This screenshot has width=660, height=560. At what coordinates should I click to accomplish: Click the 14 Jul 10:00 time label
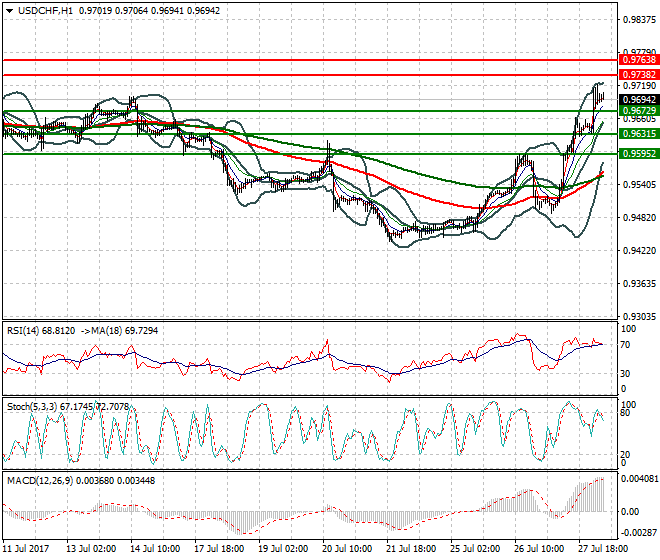click(x=155, y=549)
